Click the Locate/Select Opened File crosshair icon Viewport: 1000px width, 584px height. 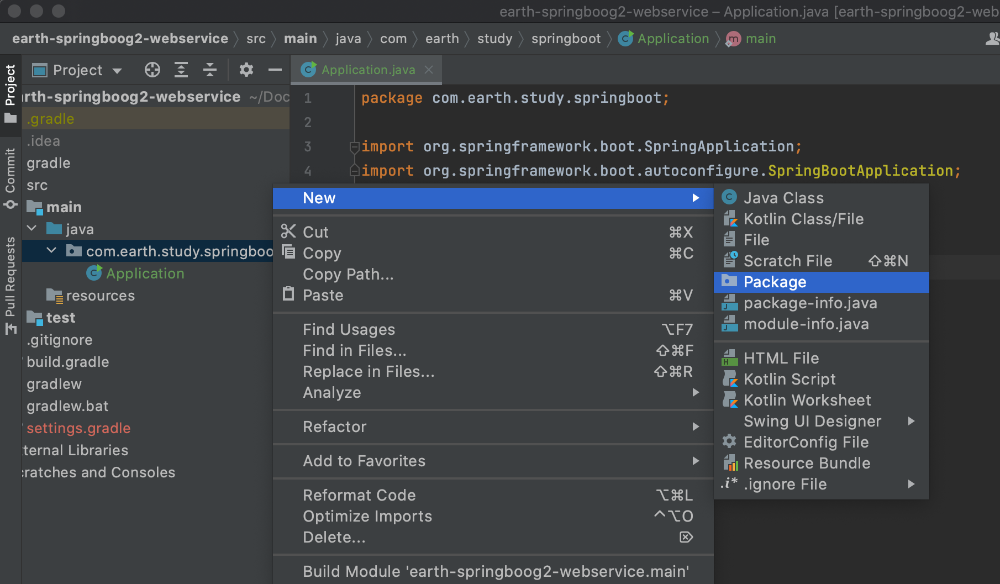[152, 69]
